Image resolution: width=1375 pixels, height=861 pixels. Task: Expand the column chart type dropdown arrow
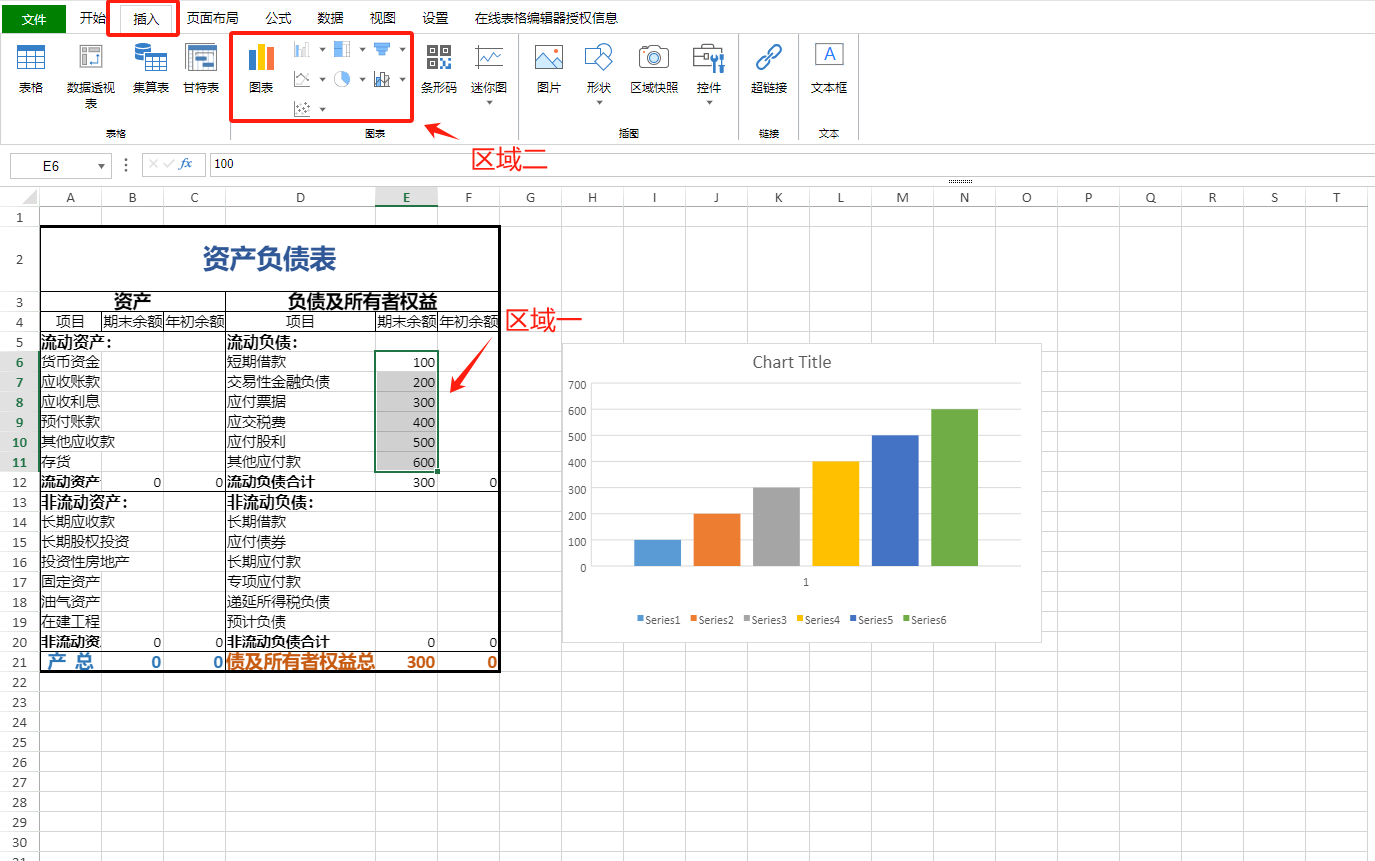click(322, 49)
